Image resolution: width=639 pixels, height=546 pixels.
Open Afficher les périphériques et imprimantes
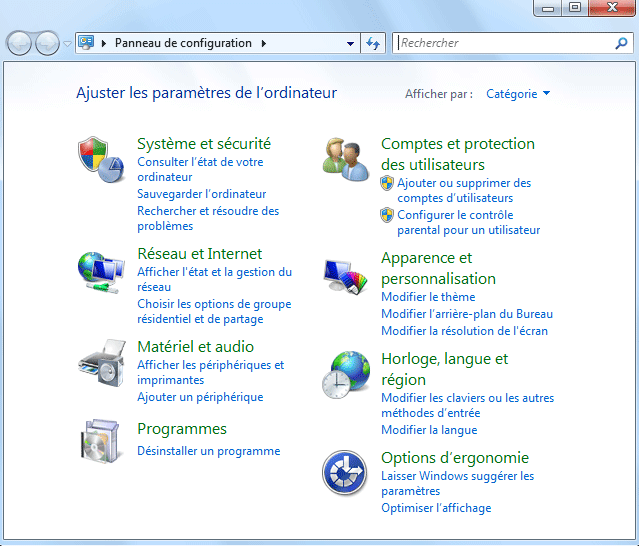coord(210,372)
